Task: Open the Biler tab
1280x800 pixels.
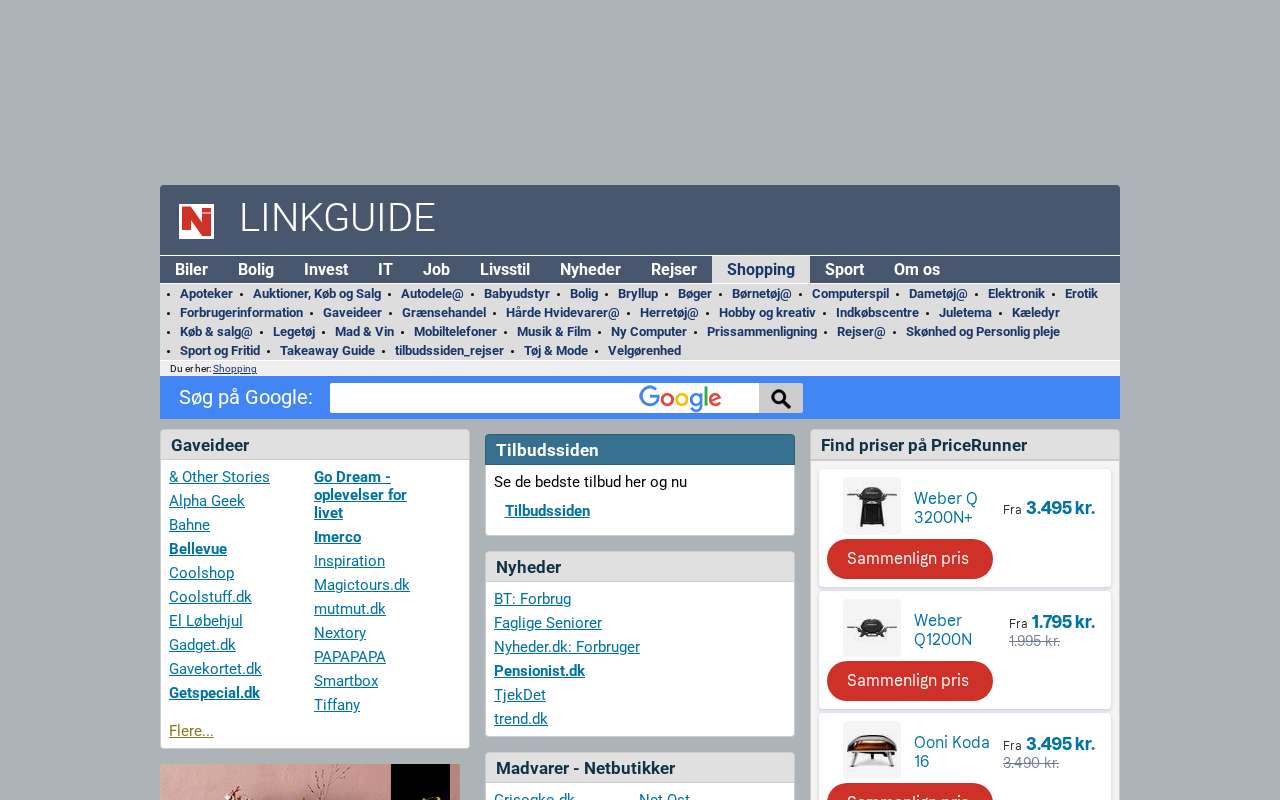Action: (x=191, y=269)
